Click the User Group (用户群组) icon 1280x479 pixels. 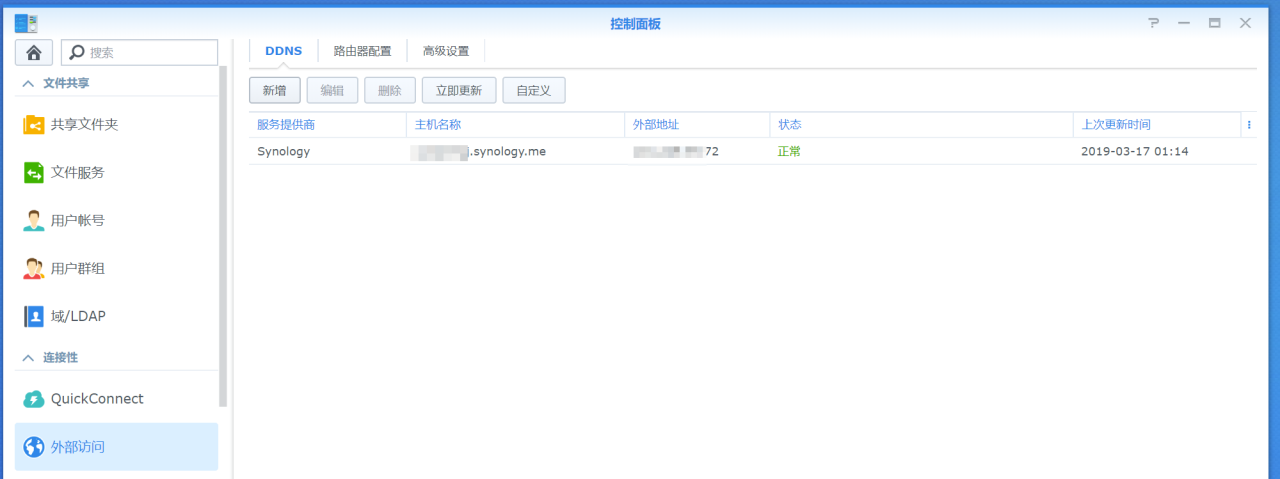coord(34,268)
